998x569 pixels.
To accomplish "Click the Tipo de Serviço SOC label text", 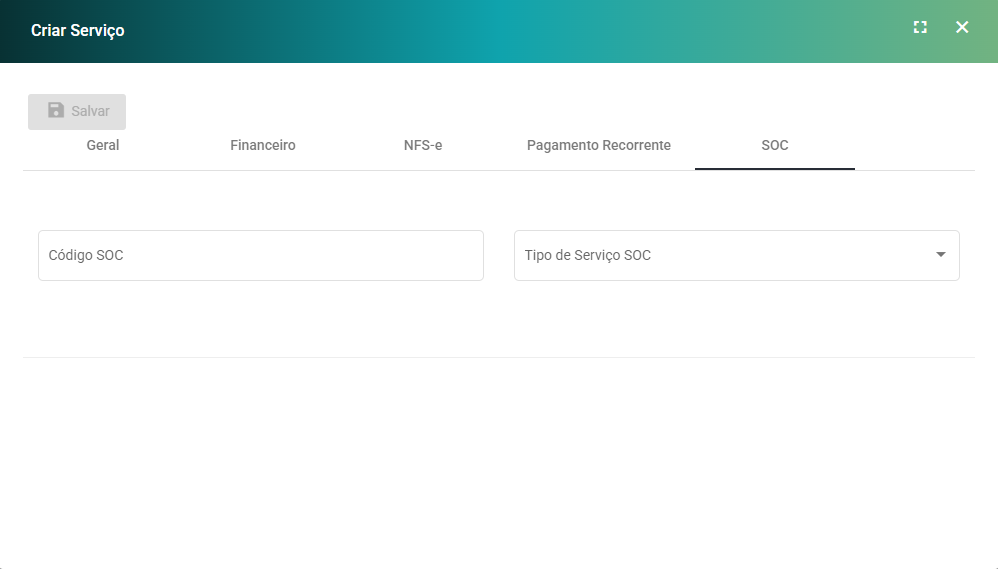I will [588, 256].
